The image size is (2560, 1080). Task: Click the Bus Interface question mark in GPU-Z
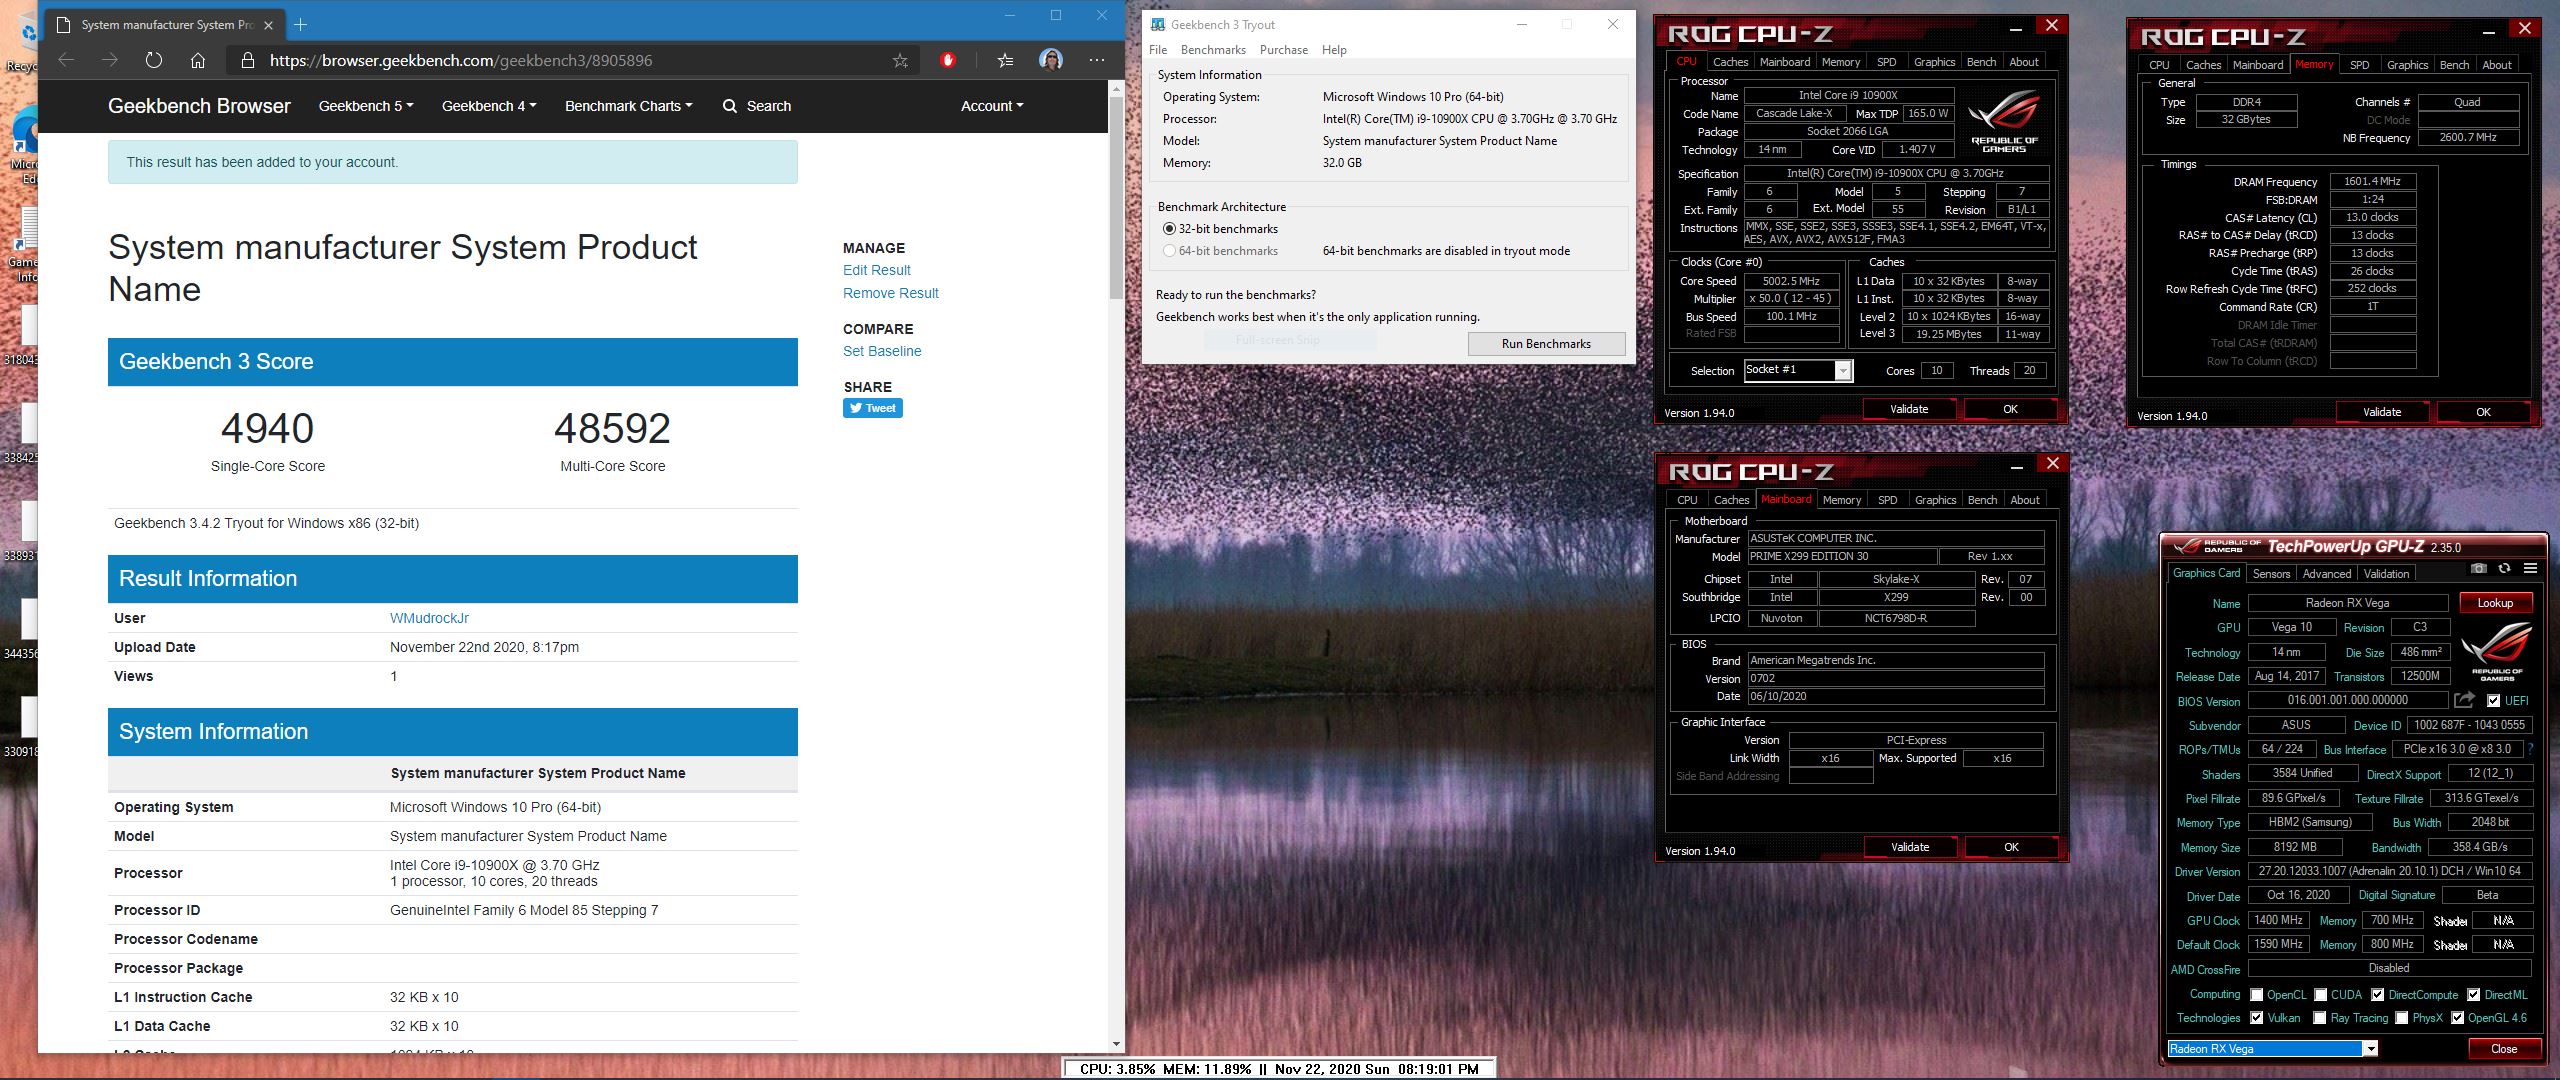coord(2530,749)
